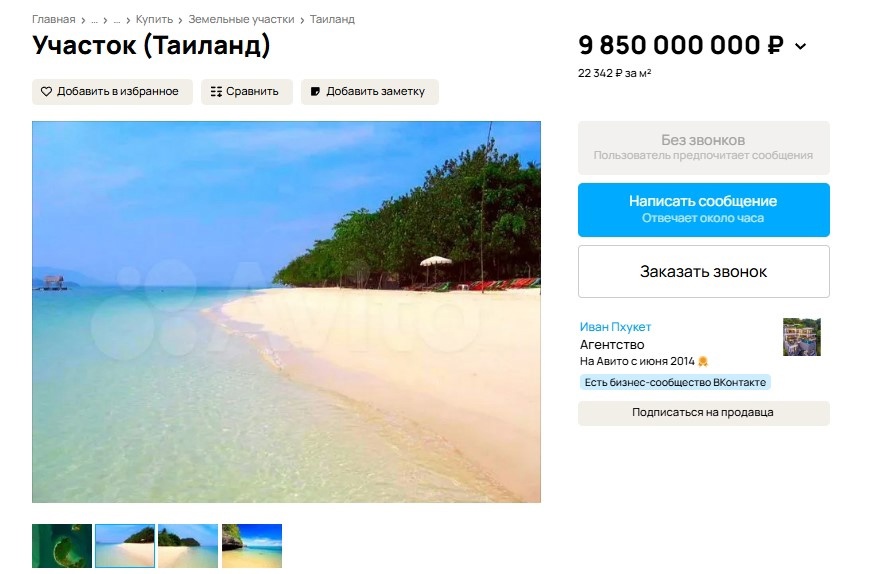The image size is (880, 574).
Task: Expand the second collapsed breadcrumb ellipsis
Action: 116,19
